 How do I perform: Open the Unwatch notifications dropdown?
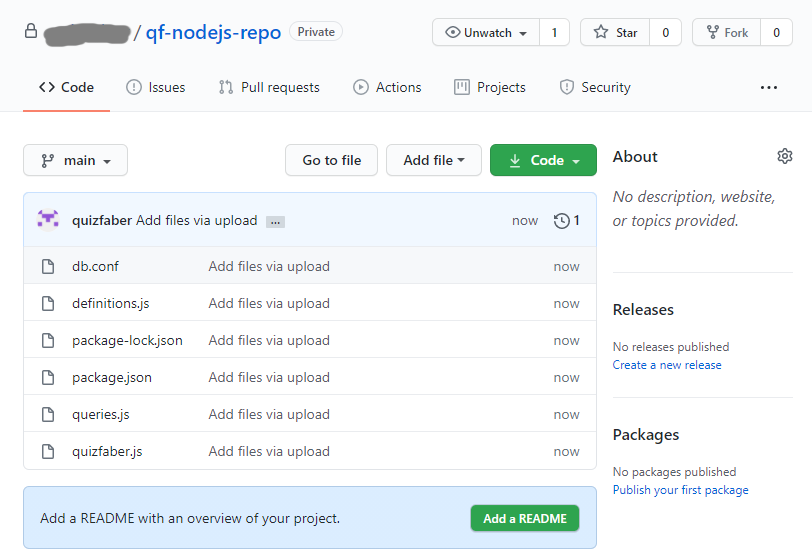(x=486, y=32)
